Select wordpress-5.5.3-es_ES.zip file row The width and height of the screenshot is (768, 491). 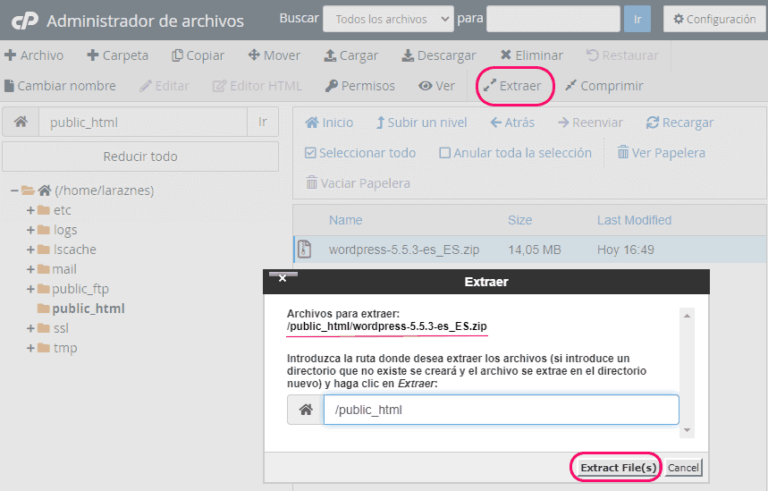[x=530, y=249]
